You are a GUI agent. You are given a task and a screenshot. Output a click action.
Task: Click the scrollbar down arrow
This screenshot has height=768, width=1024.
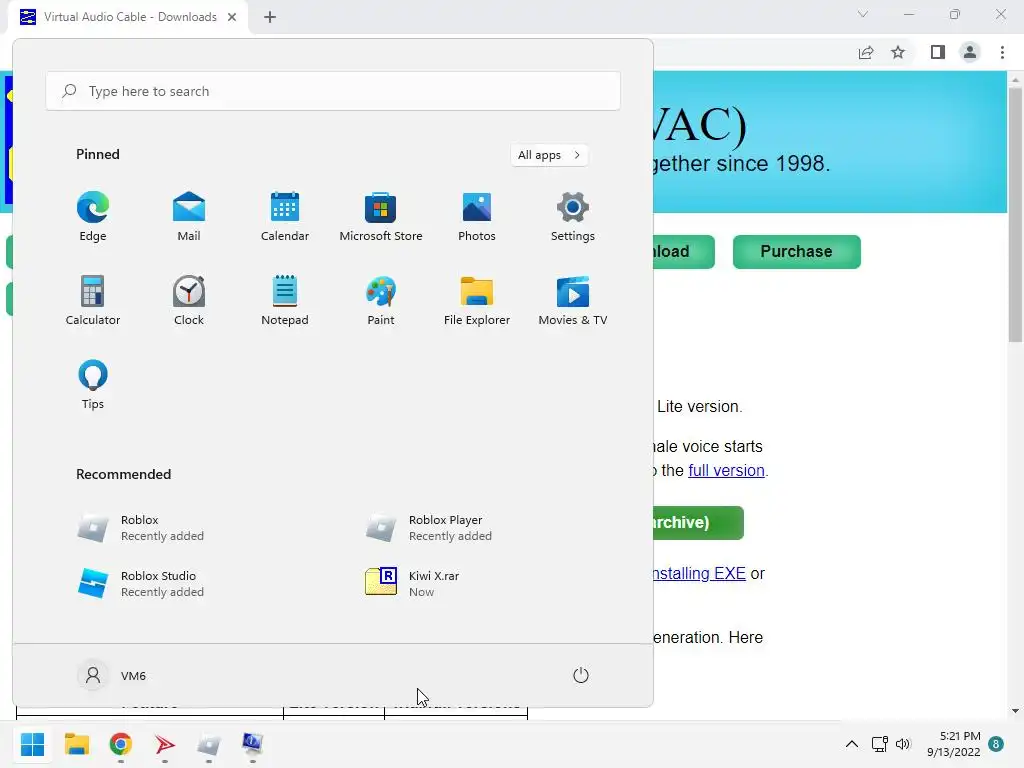pyautogui.click(x=1015, y=711)
